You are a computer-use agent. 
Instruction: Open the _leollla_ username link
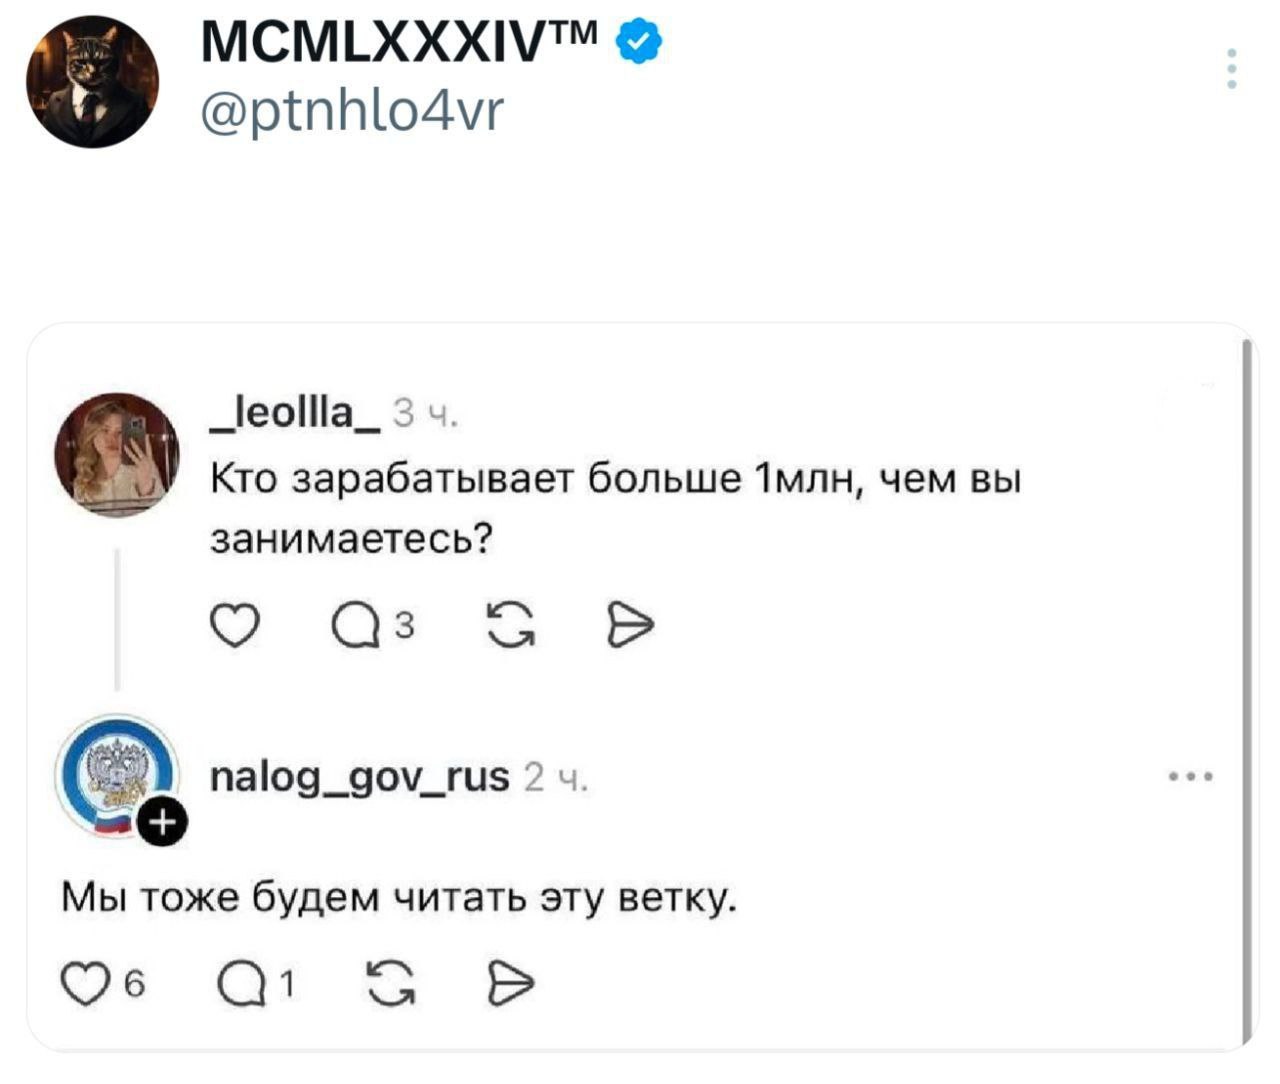(x=294, y=411)
